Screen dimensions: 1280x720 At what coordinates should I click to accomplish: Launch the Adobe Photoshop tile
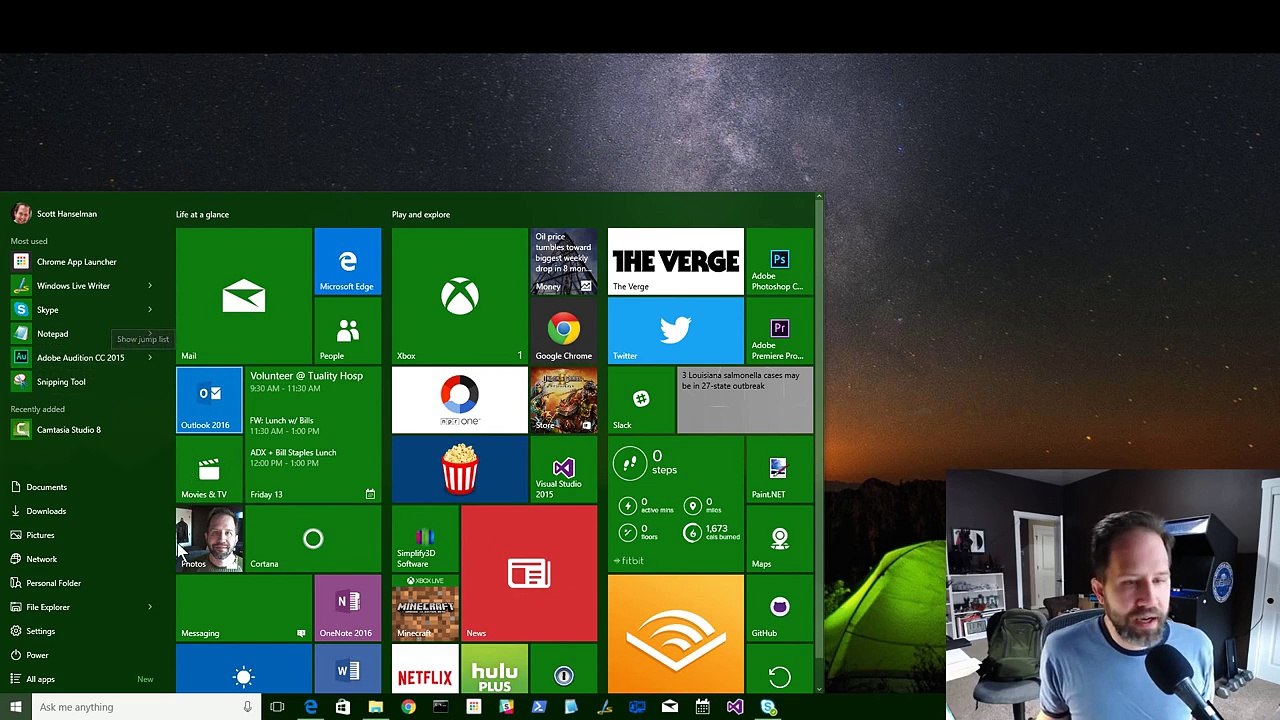pos(779,261)
